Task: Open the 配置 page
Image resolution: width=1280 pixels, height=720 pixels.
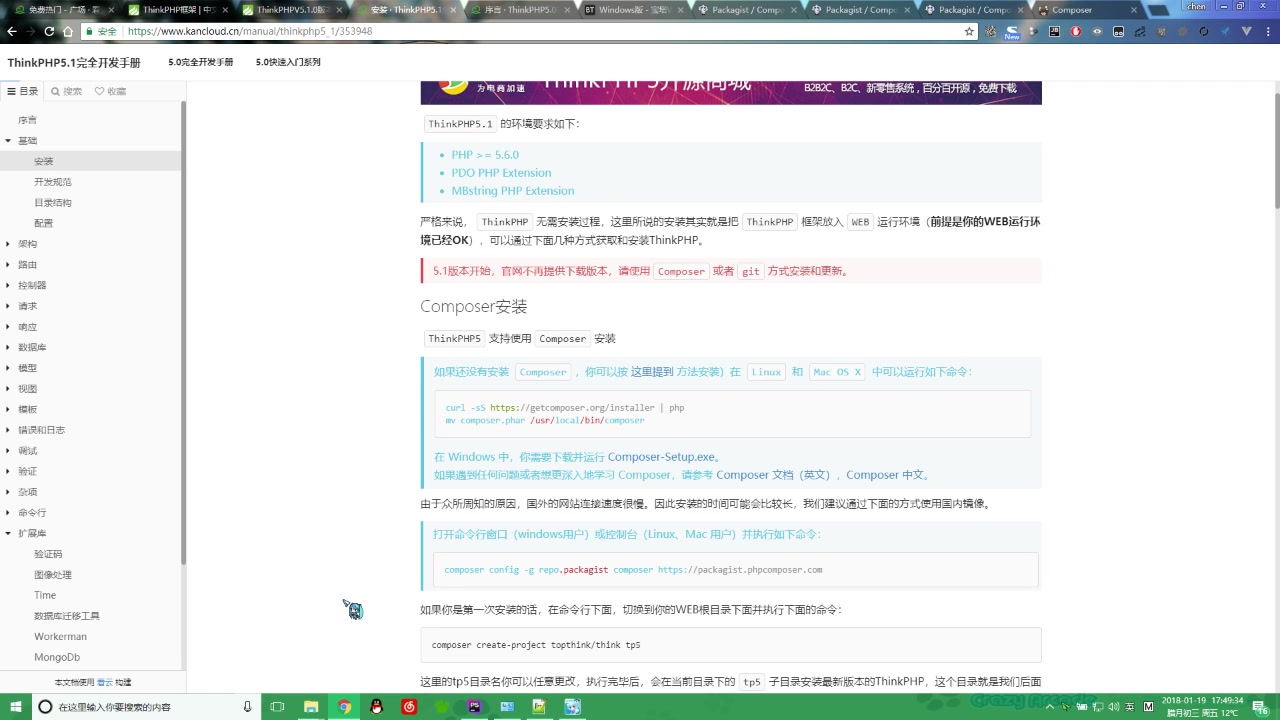Action: click(x=44, y=223)
